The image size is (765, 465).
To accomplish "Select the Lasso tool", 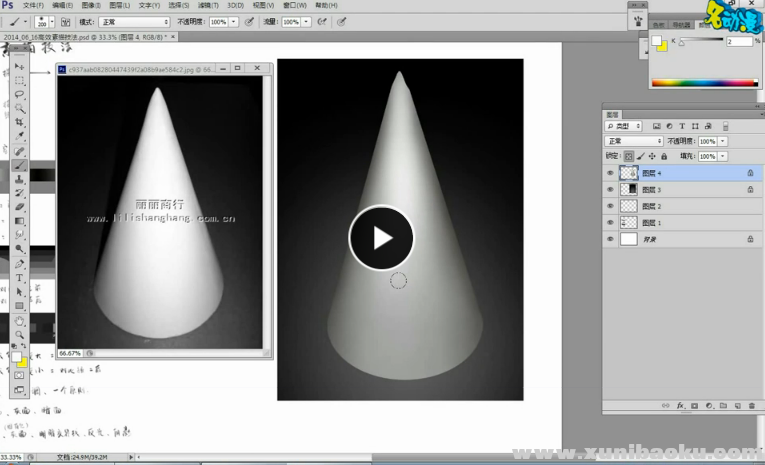I will pos(19,94).
